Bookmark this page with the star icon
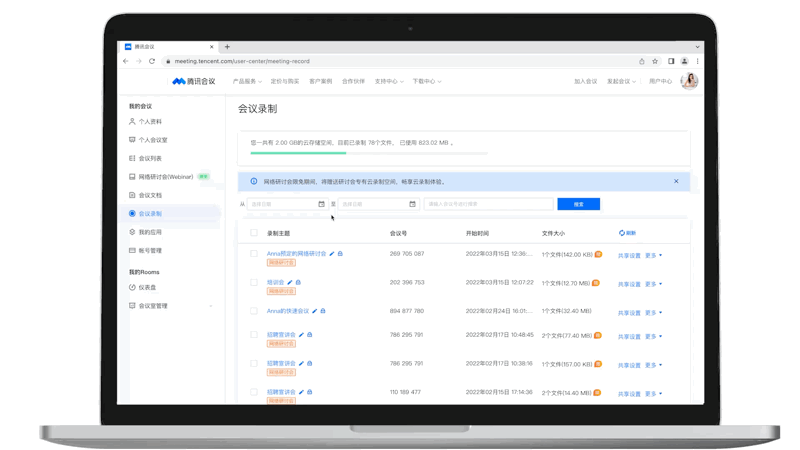Image resolution: width=800 pixels, height=450 pixels. 655,61
